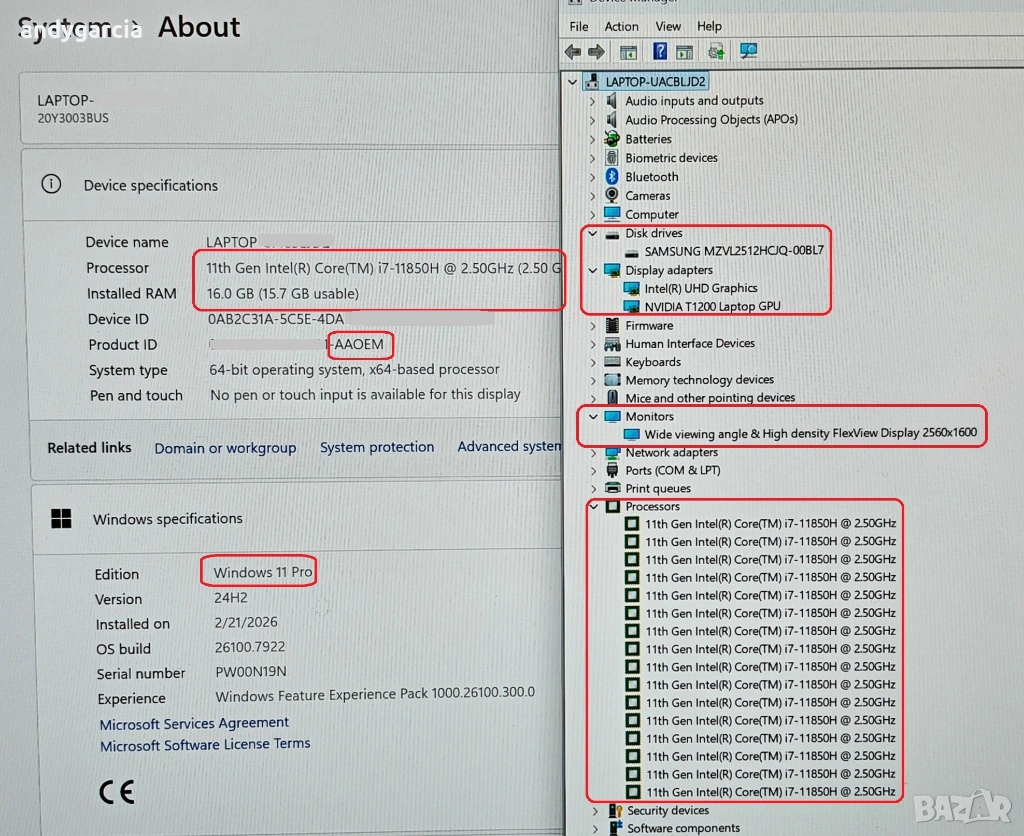Open the System protection link
Image resolution: width=1024 pixels, height=836 pixels.
point(377,448)
